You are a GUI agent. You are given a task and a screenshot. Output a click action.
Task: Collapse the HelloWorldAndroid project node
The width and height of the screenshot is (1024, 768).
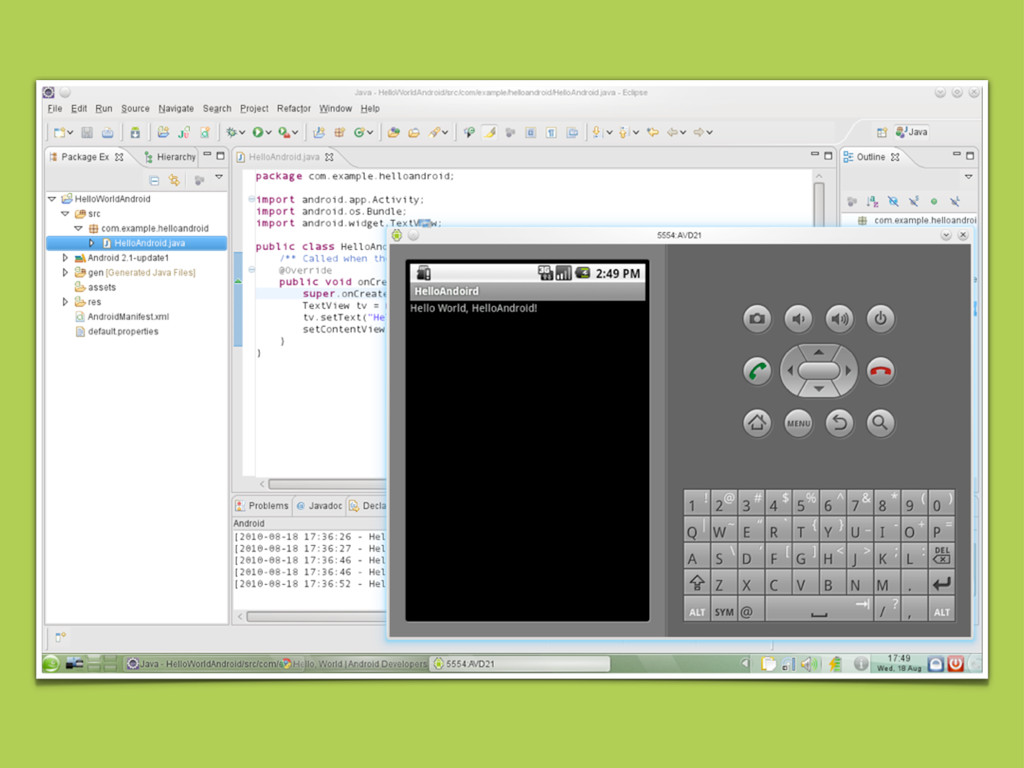pos(52,199)
